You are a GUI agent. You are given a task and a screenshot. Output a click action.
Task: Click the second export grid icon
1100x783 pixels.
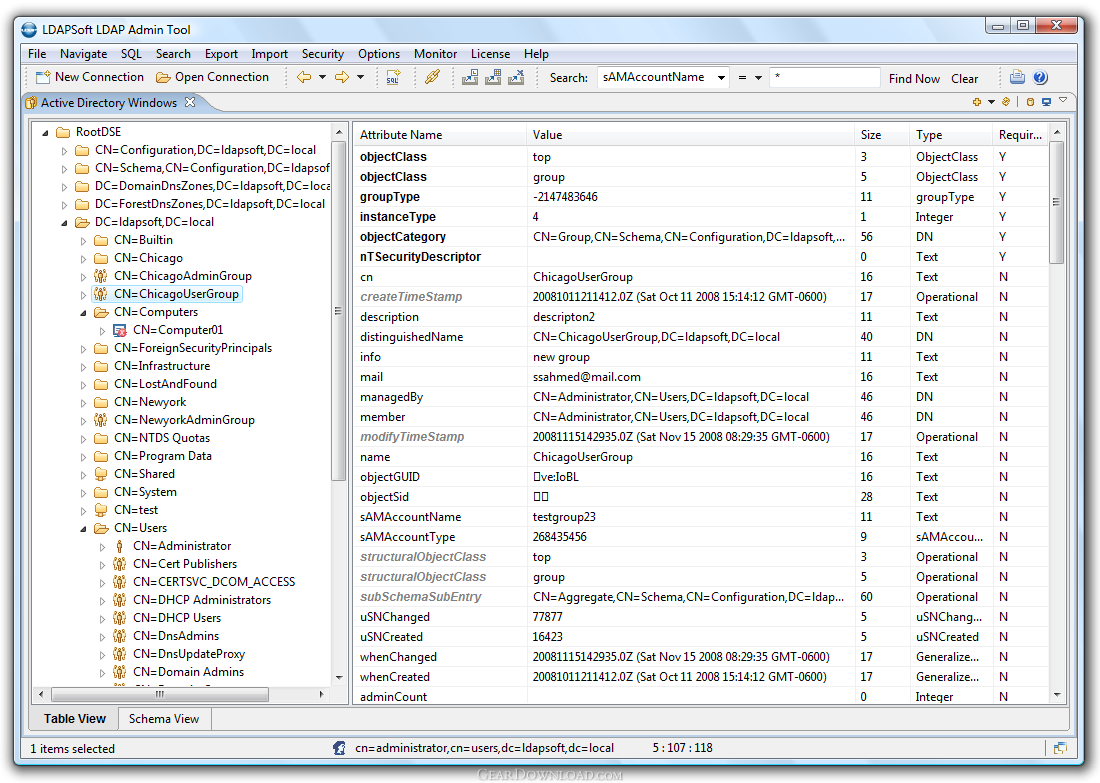point(493,77)
